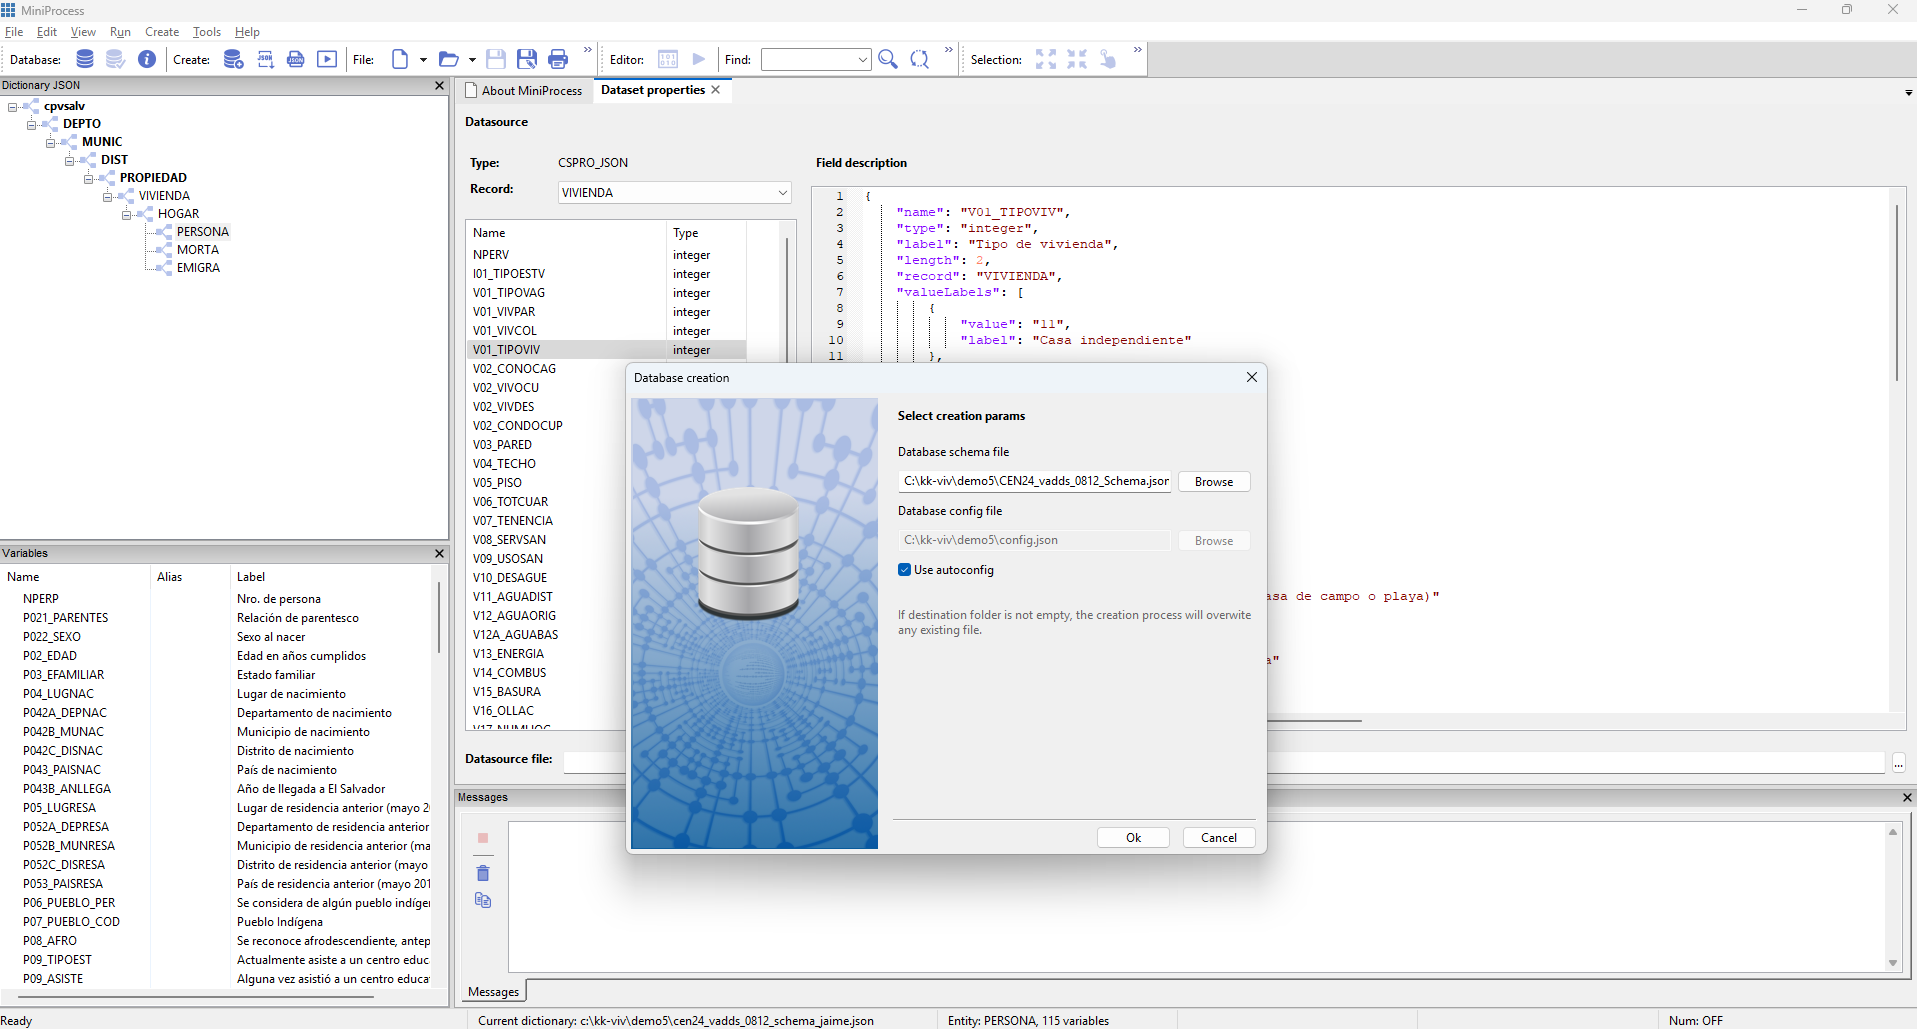The image size is (1917, 1029).
Task: Click the trash icon in Messages panel
Action: coord(483,873)
